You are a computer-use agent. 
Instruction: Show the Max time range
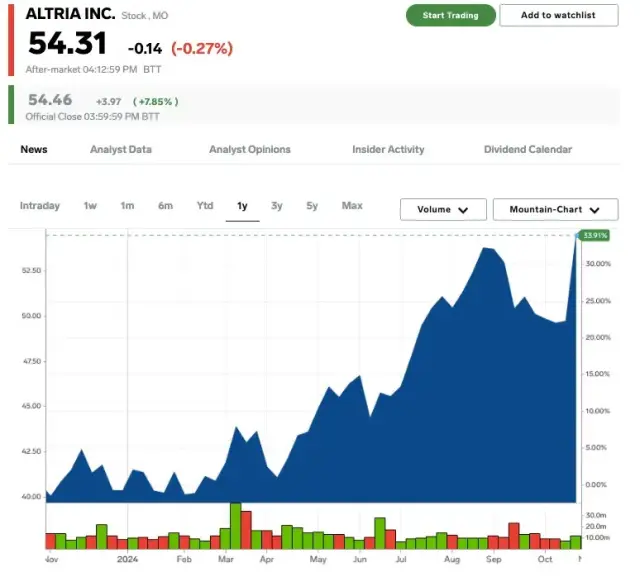coord(352,206)
